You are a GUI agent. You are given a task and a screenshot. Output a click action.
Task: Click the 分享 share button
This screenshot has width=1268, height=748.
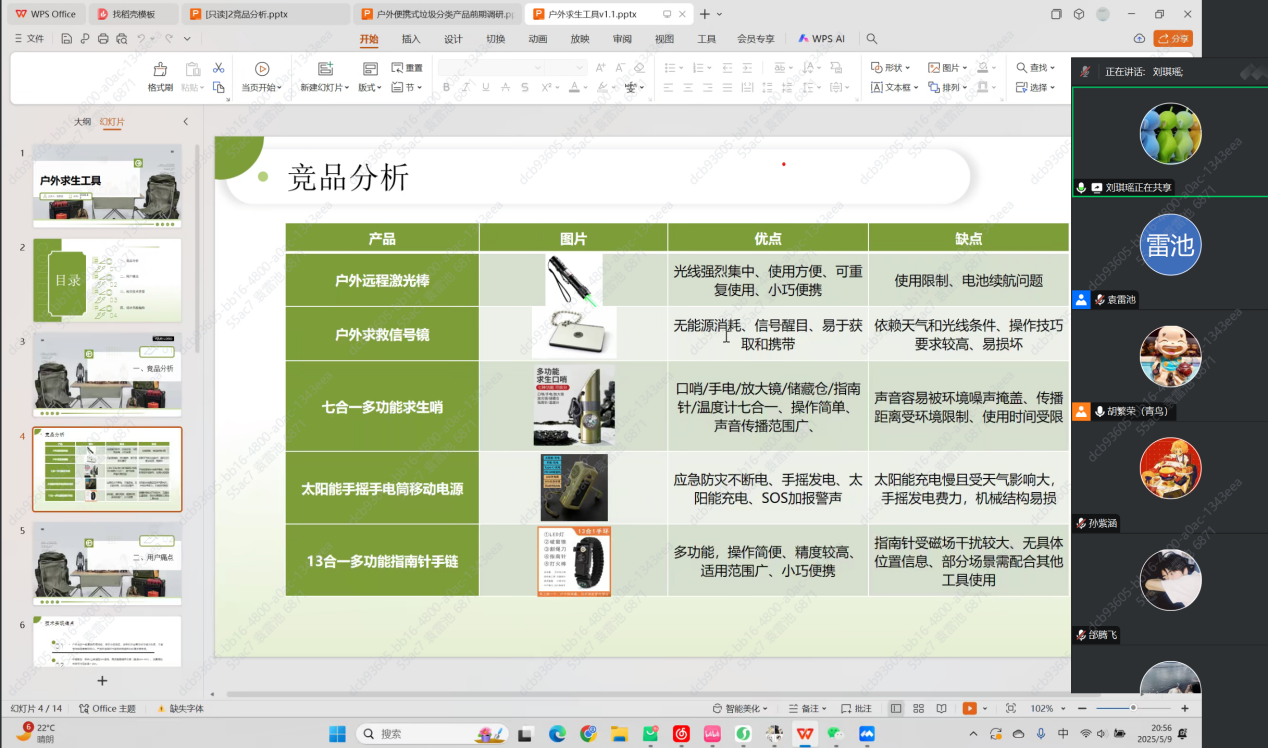(1173, 39)
